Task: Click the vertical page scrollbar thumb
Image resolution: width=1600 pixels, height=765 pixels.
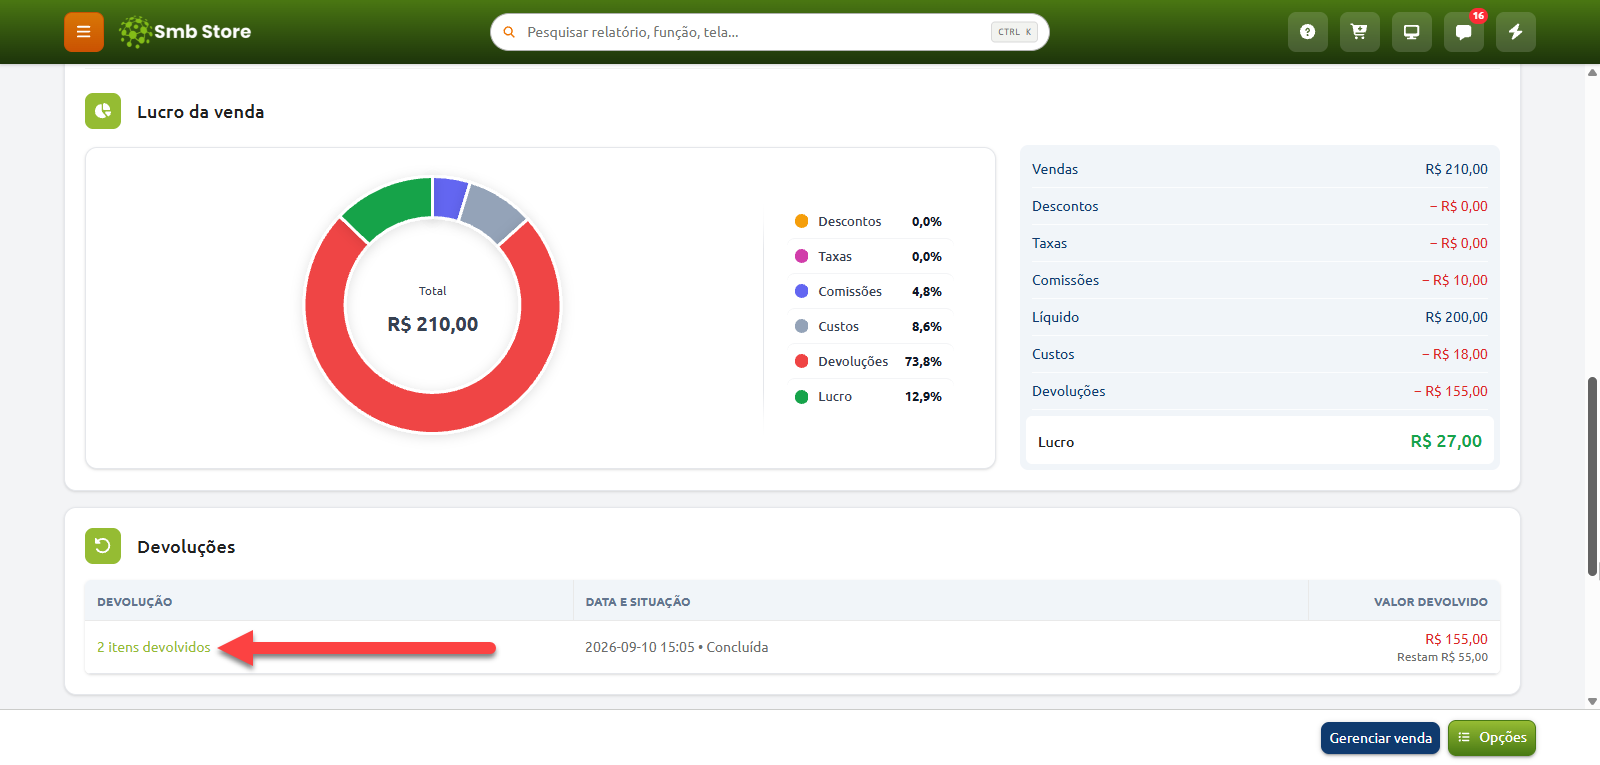Action: pyautogui.click(x=1592, y=476)
